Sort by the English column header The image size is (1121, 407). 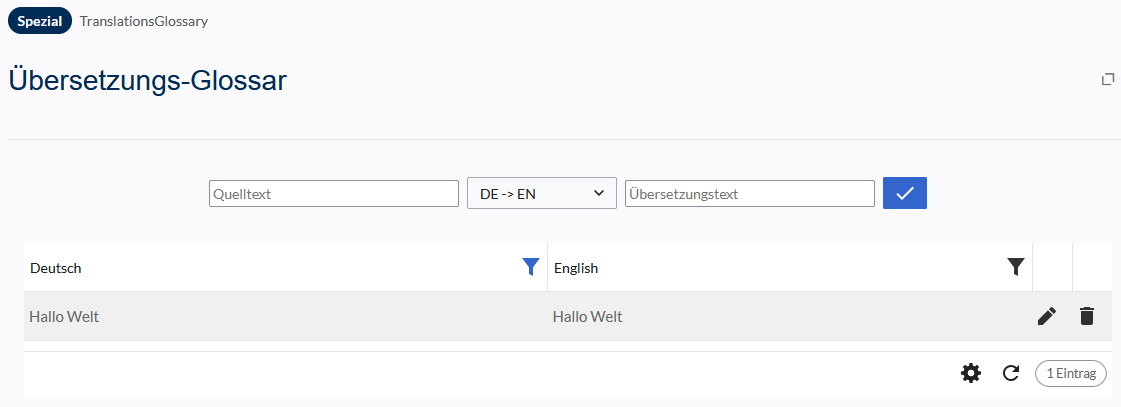pos(576,268)
